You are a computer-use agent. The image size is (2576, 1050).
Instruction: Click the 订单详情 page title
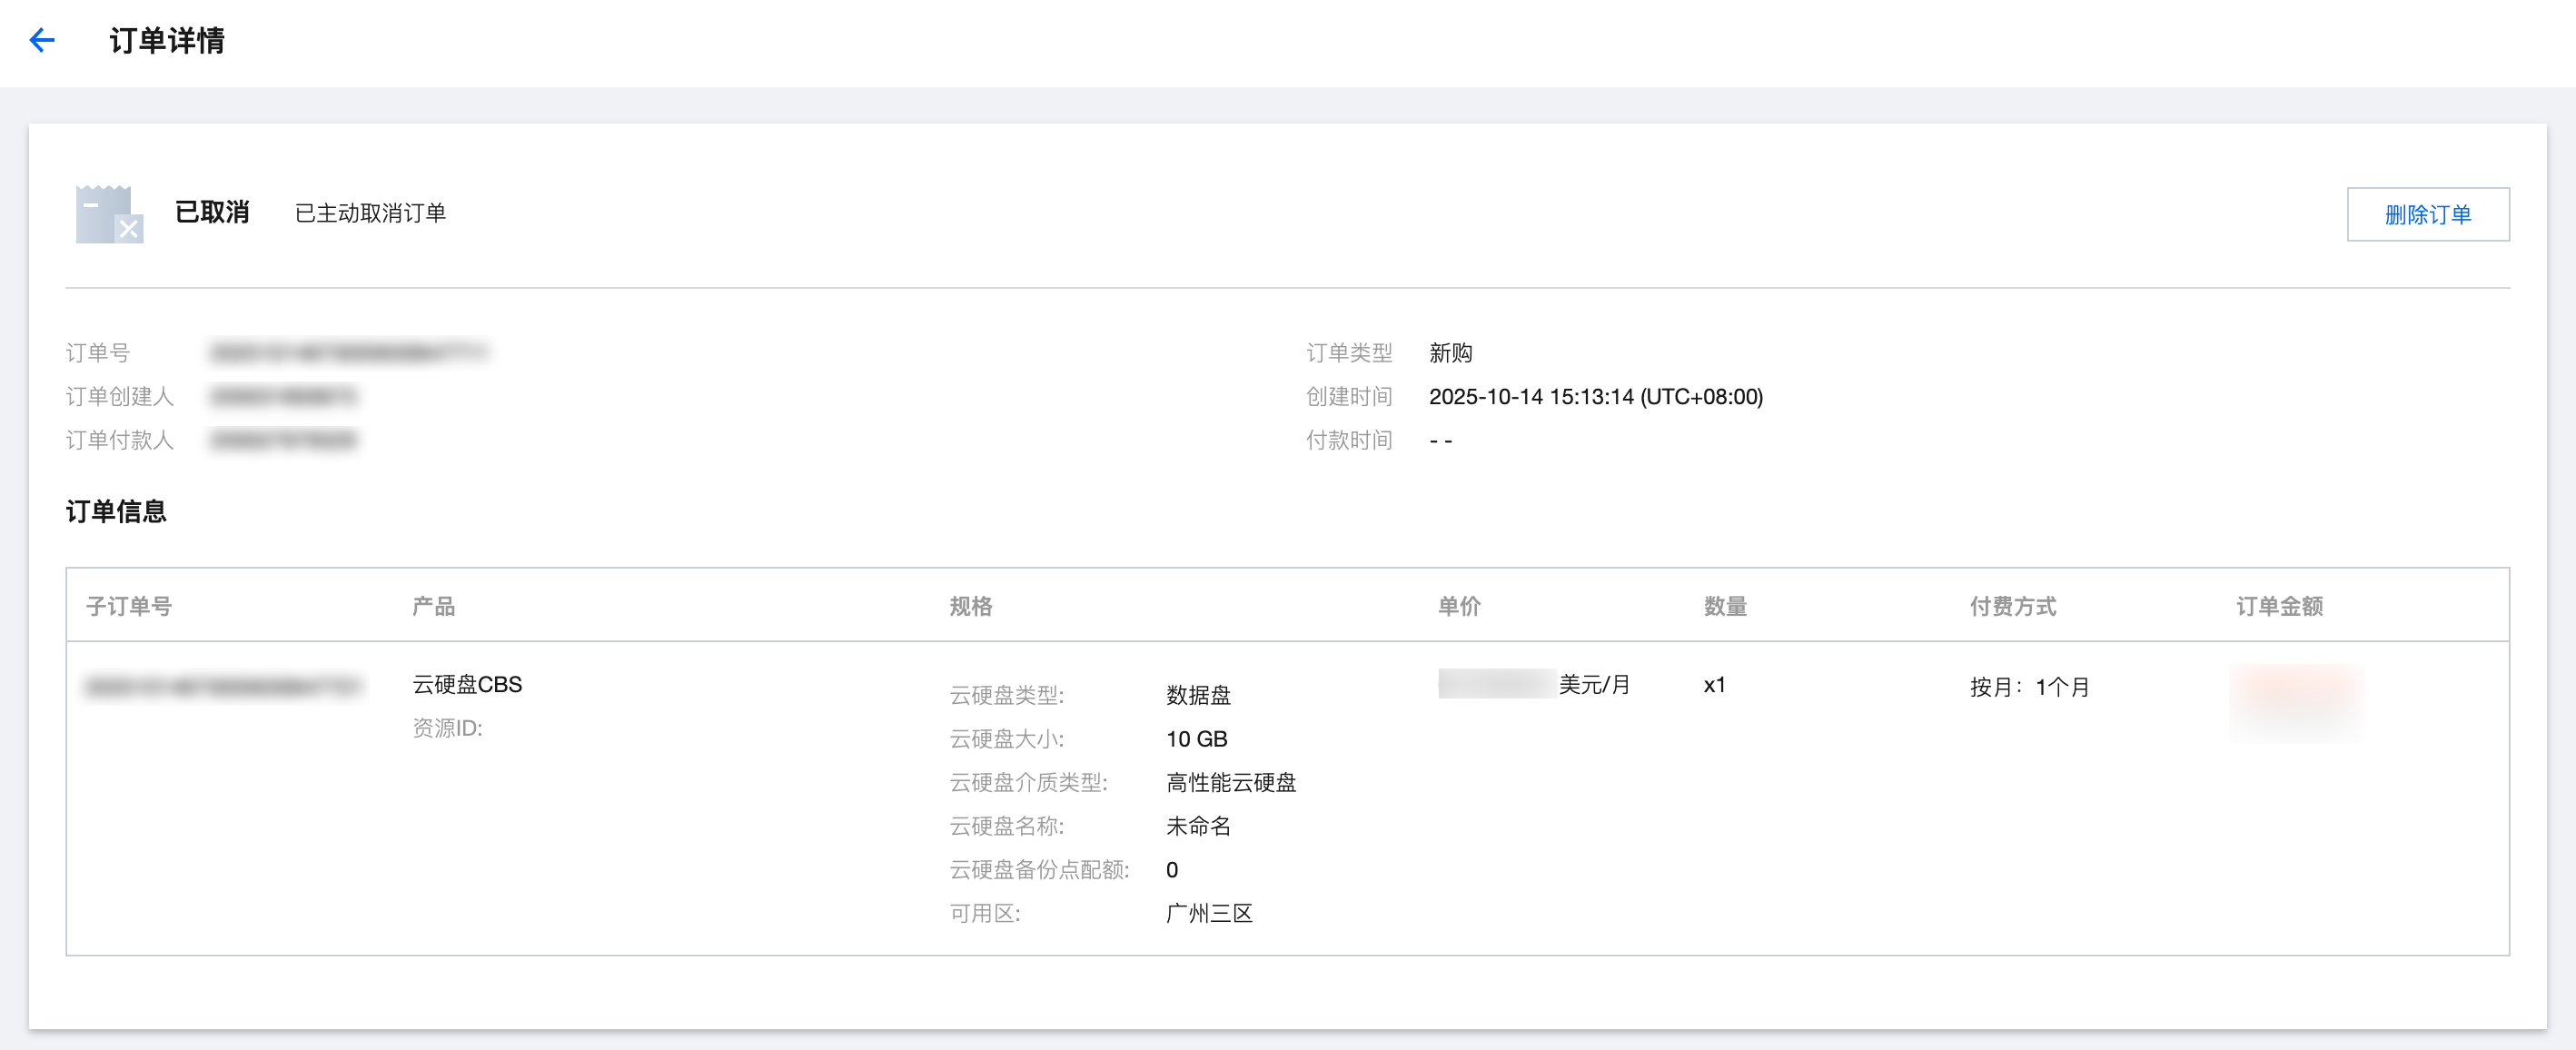[x=167, y=41]
